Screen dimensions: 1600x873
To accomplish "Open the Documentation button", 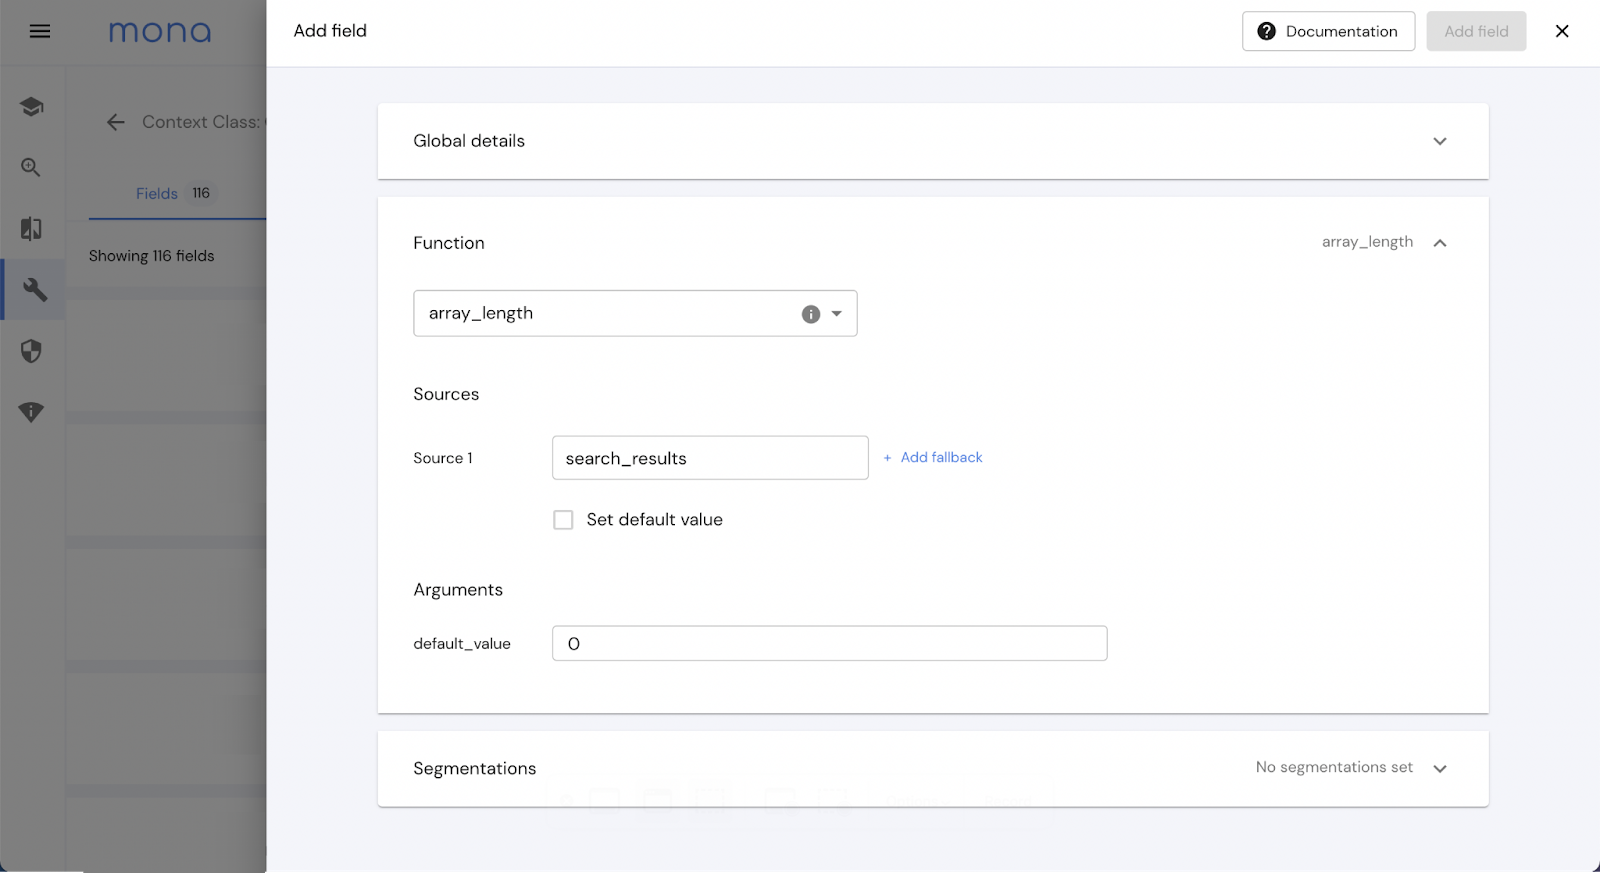I will pyautogui.click(x=1328, y=31).
